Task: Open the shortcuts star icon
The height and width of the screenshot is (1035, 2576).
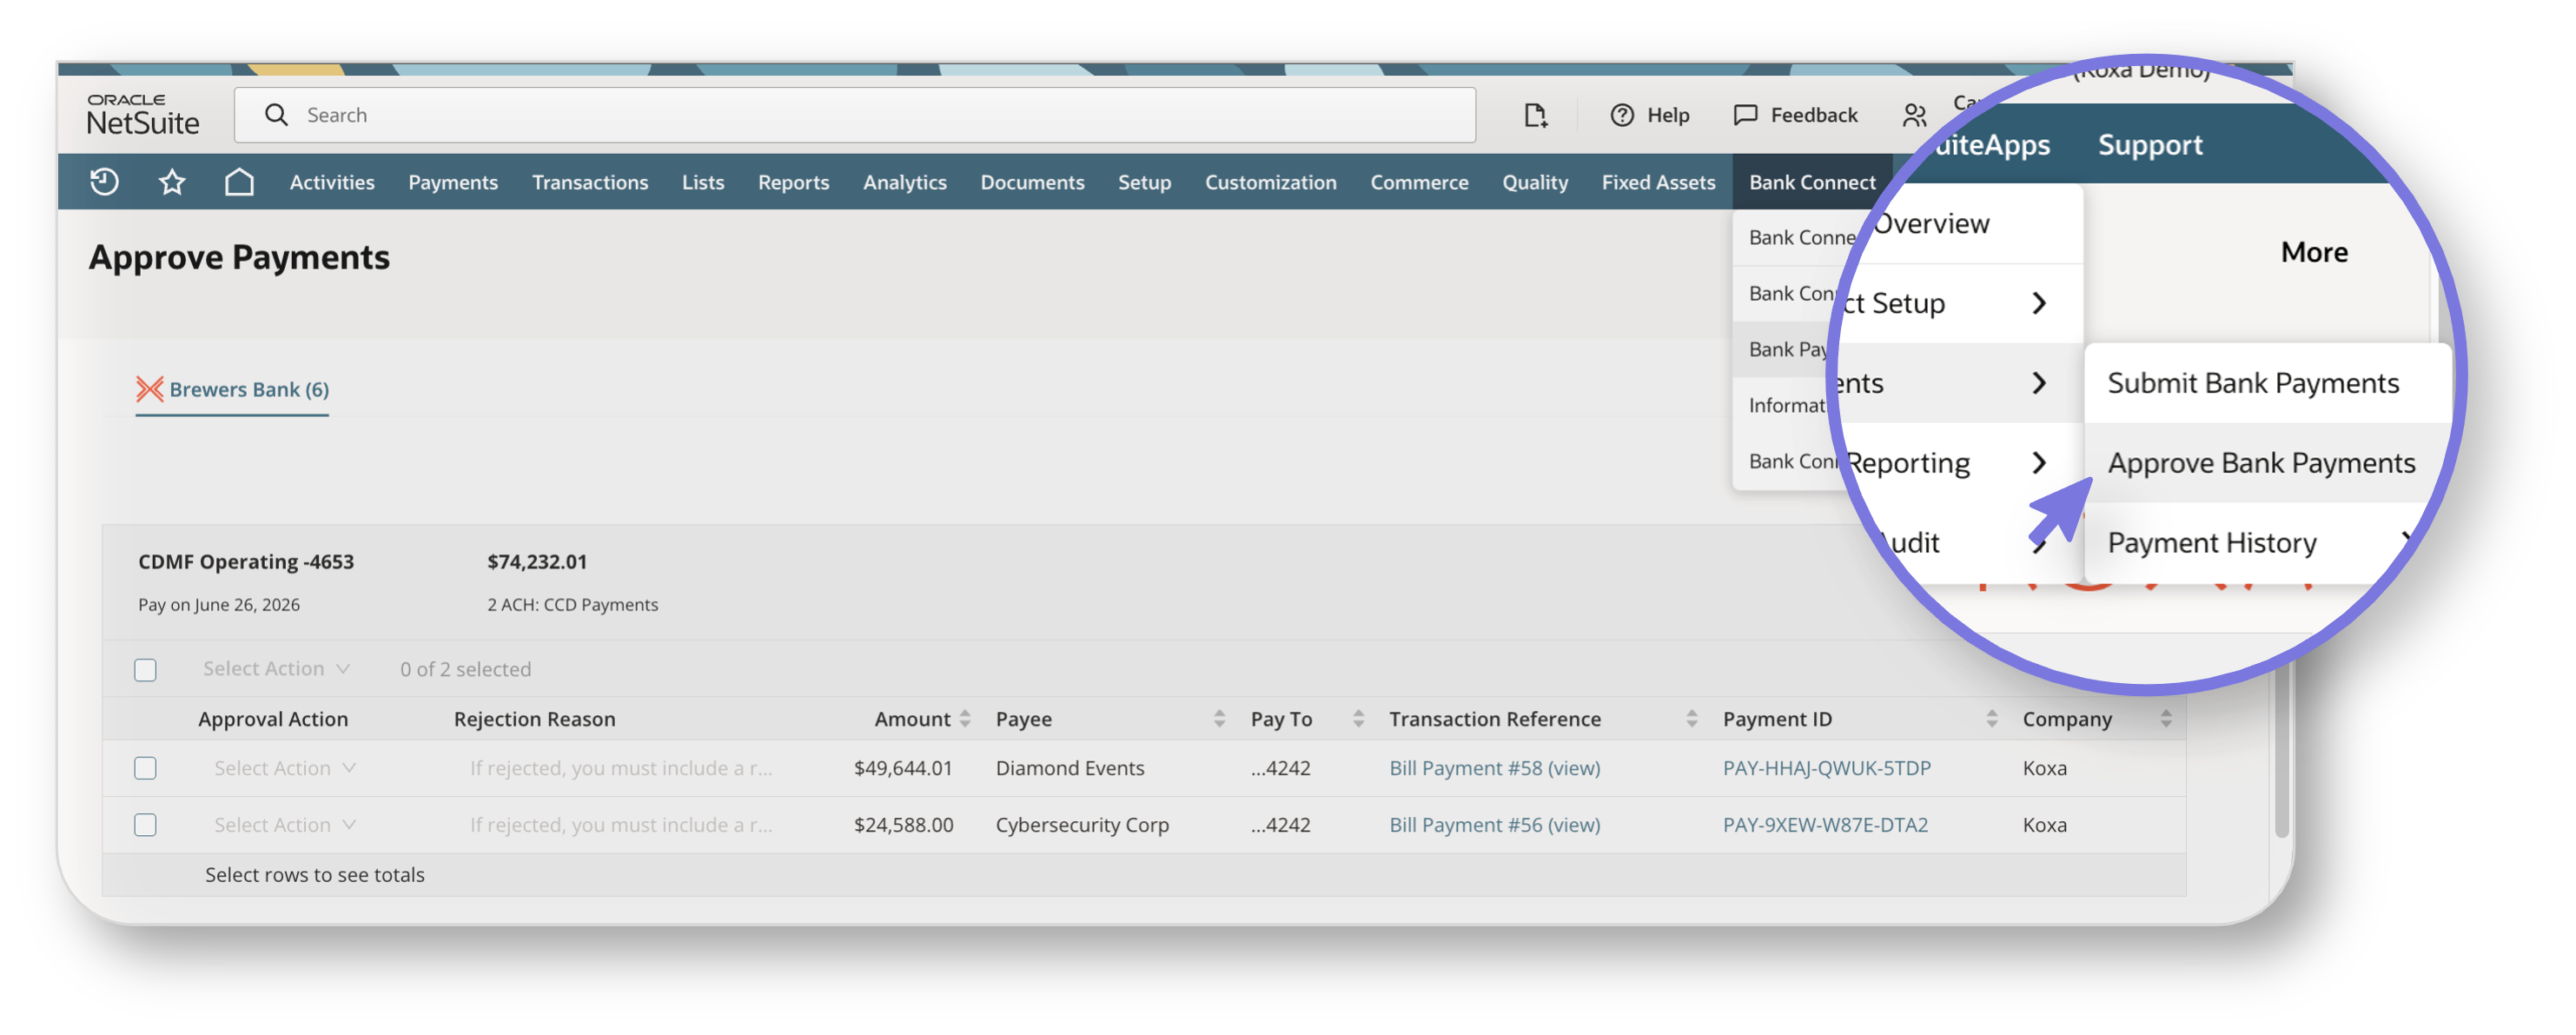Action: click(172, 182)
